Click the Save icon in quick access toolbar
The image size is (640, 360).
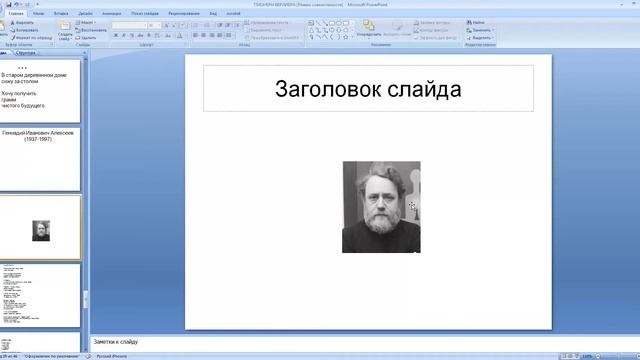tap(9, 4)
